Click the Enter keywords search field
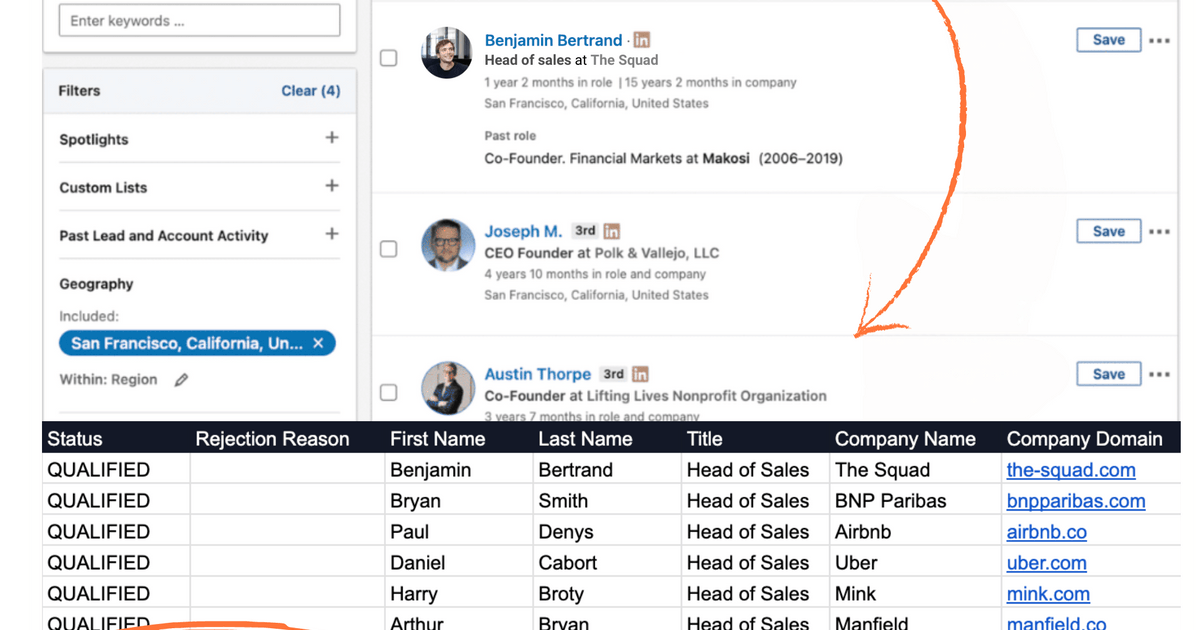 click(200, 21)
